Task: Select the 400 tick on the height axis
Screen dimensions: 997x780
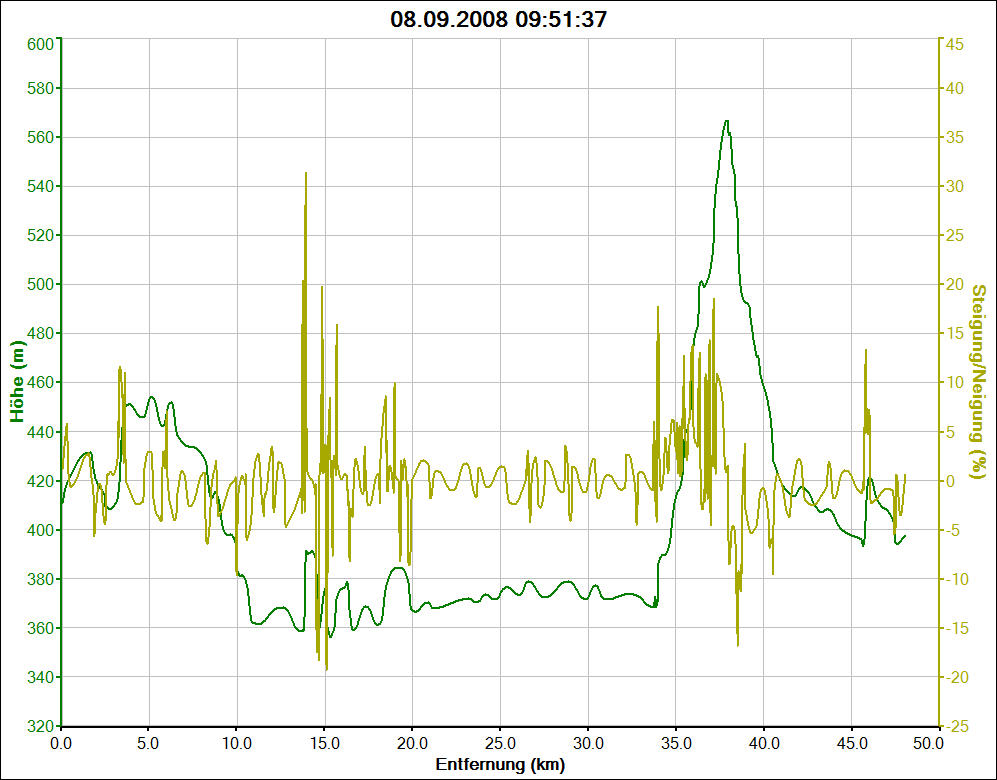Action: coord(40,530)
